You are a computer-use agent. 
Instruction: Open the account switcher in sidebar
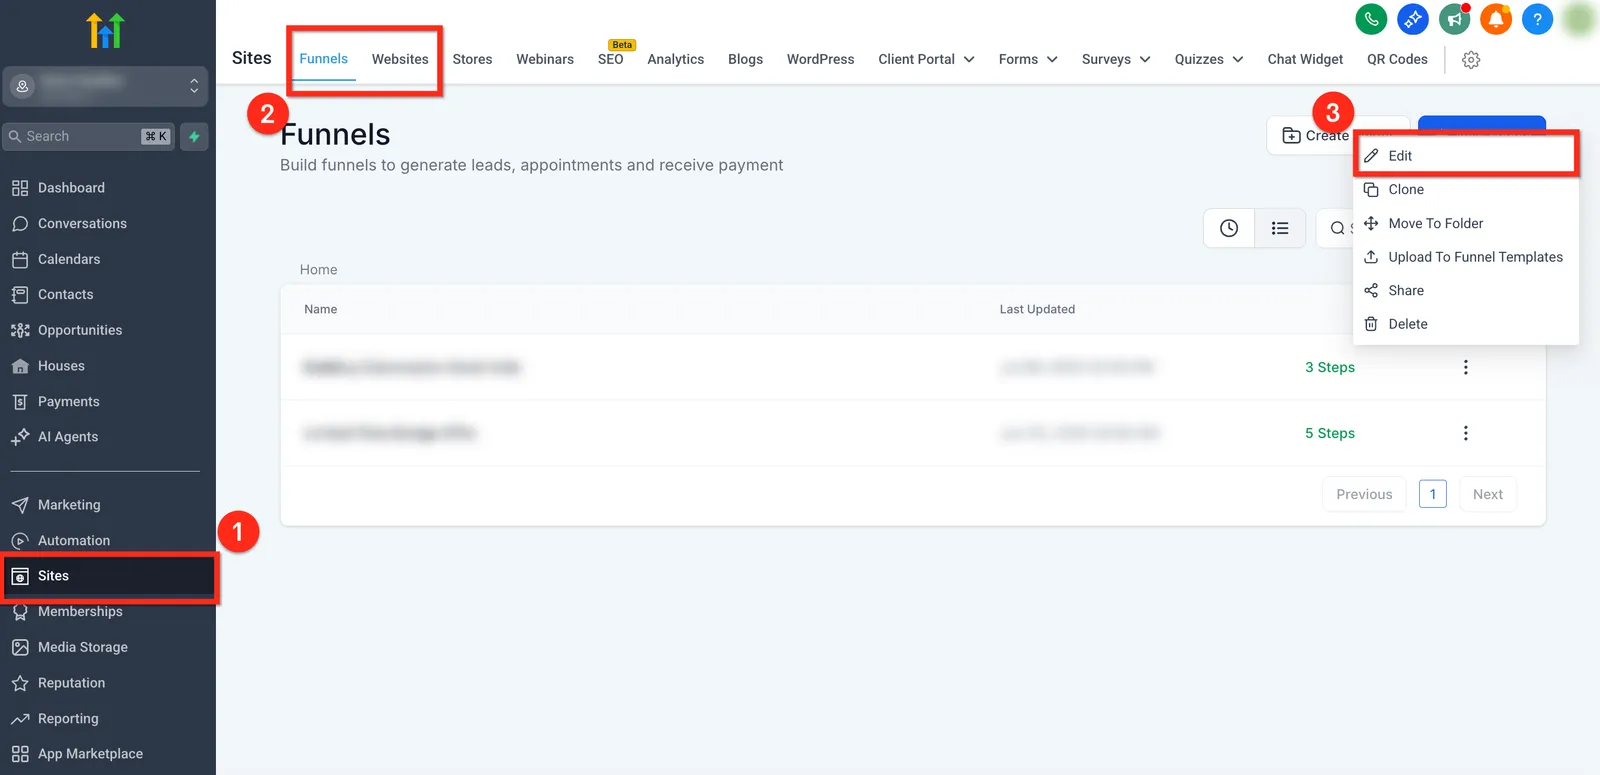pos(105,86)
